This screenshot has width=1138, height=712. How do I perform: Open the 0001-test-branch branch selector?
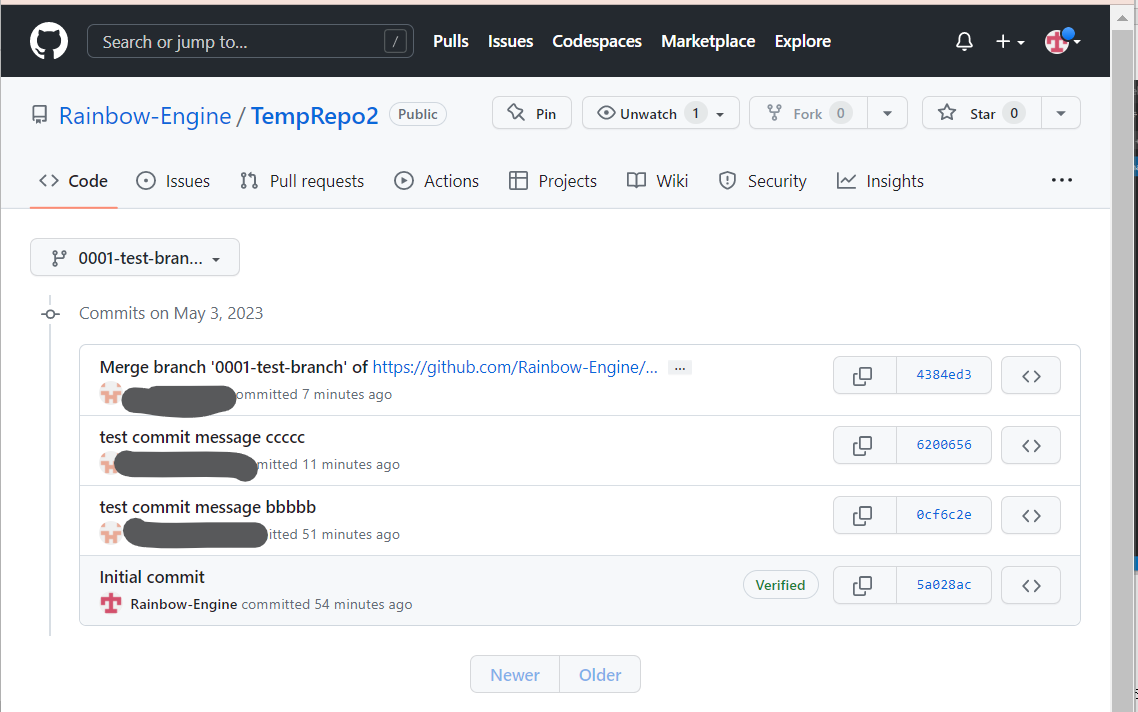[135, 258]
